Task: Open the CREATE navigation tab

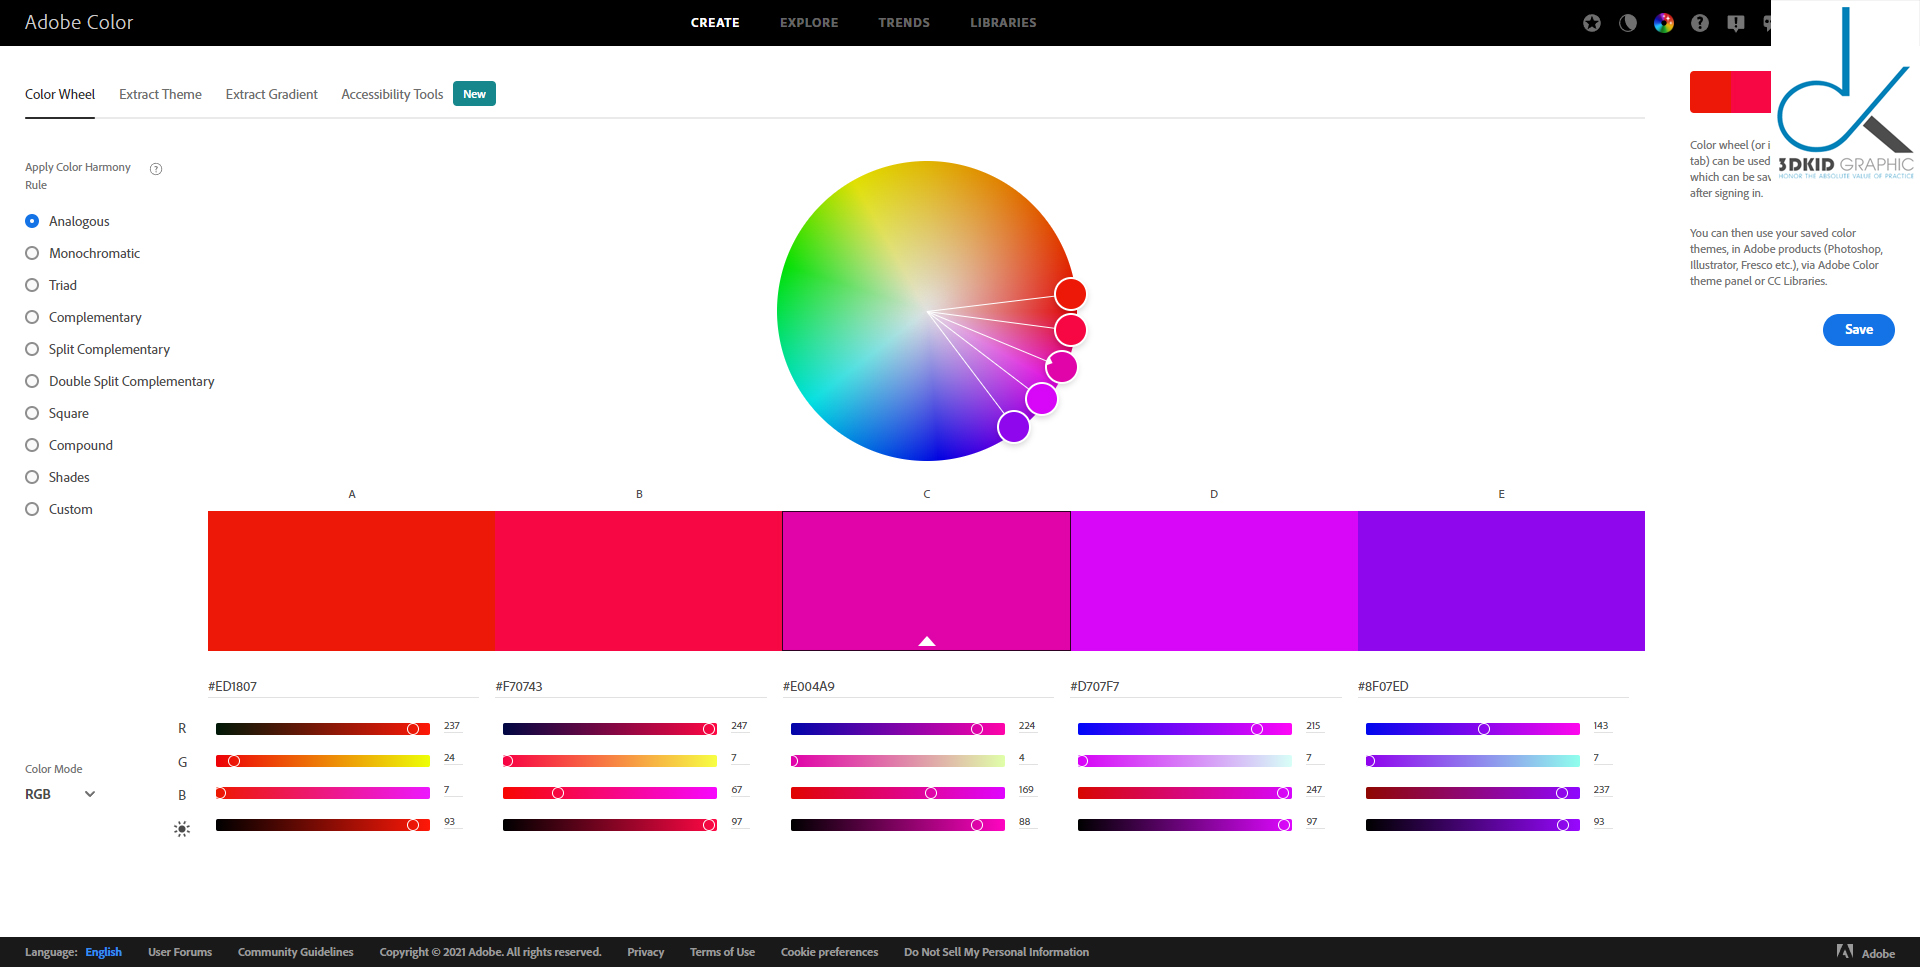Action: click(x=715, y=23)
